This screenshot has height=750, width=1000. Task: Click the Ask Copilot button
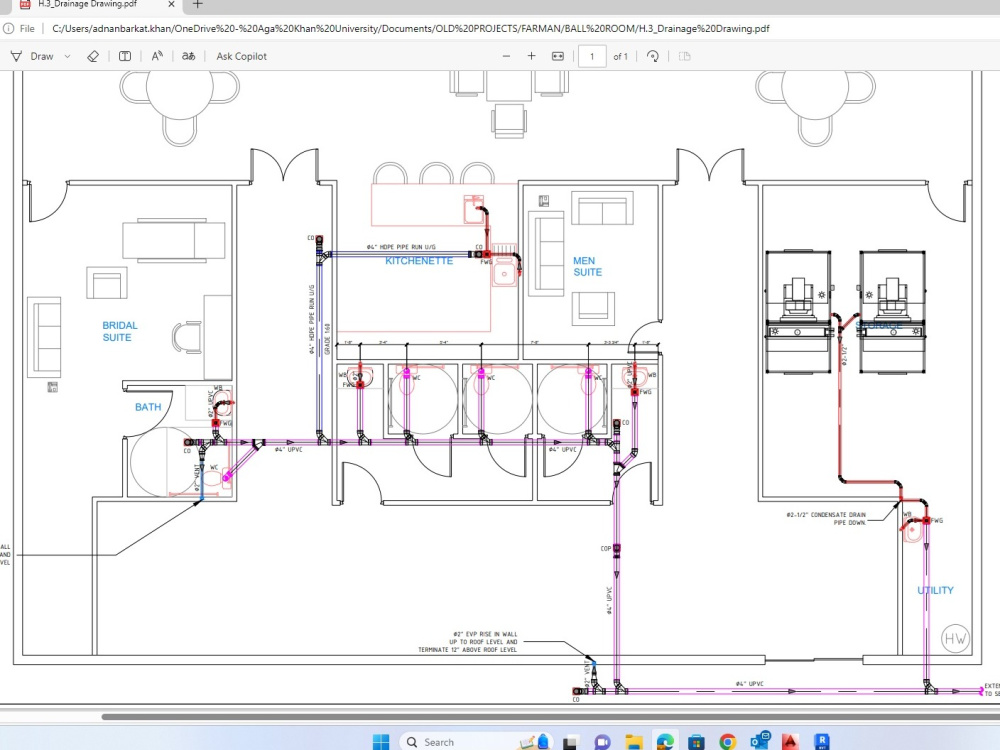(x=241, y=56)
